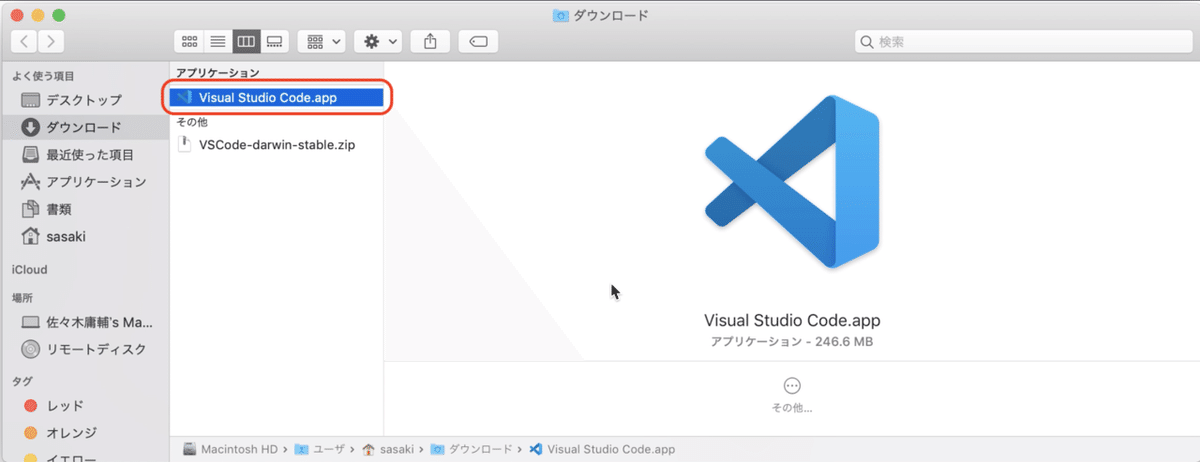Select 佐々木庸輔's Mac in sidebar
The image size is (1200, 462).
coord(84,324)
